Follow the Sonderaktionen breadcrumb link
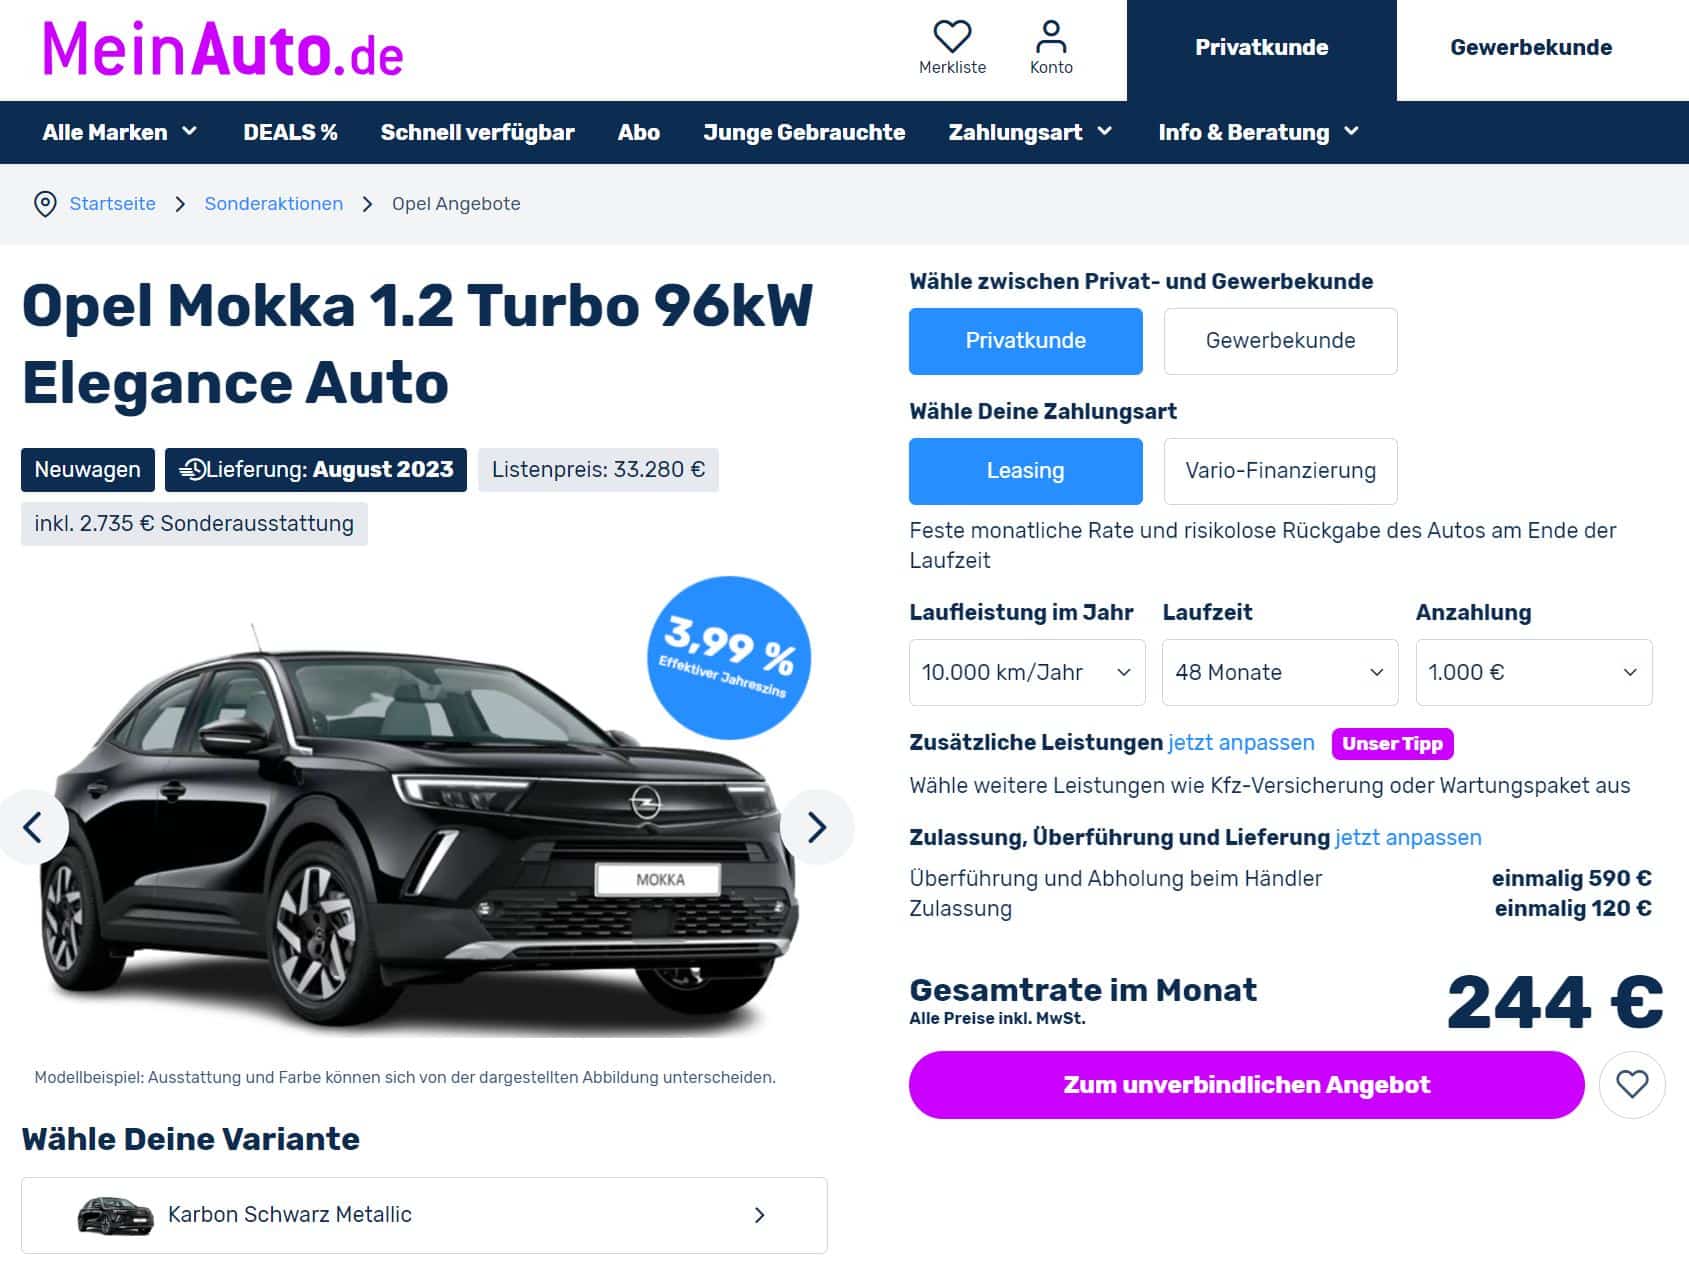 273,204
